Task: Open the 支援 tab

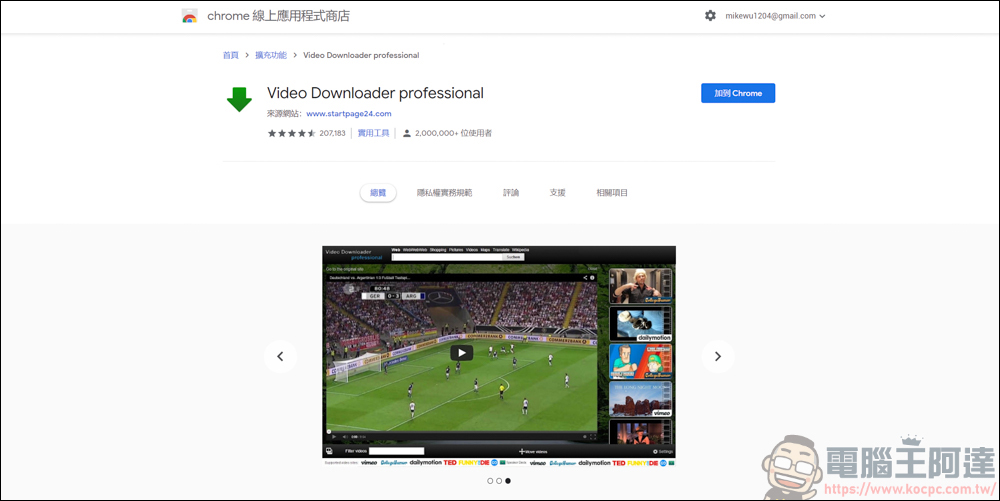Action: tap(557, 193)
